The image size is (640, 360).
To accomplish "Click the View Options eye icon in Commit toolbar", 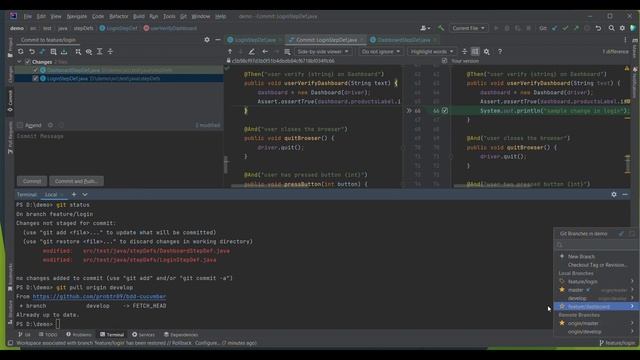I will pyautogui.click(x=89, y=52).
